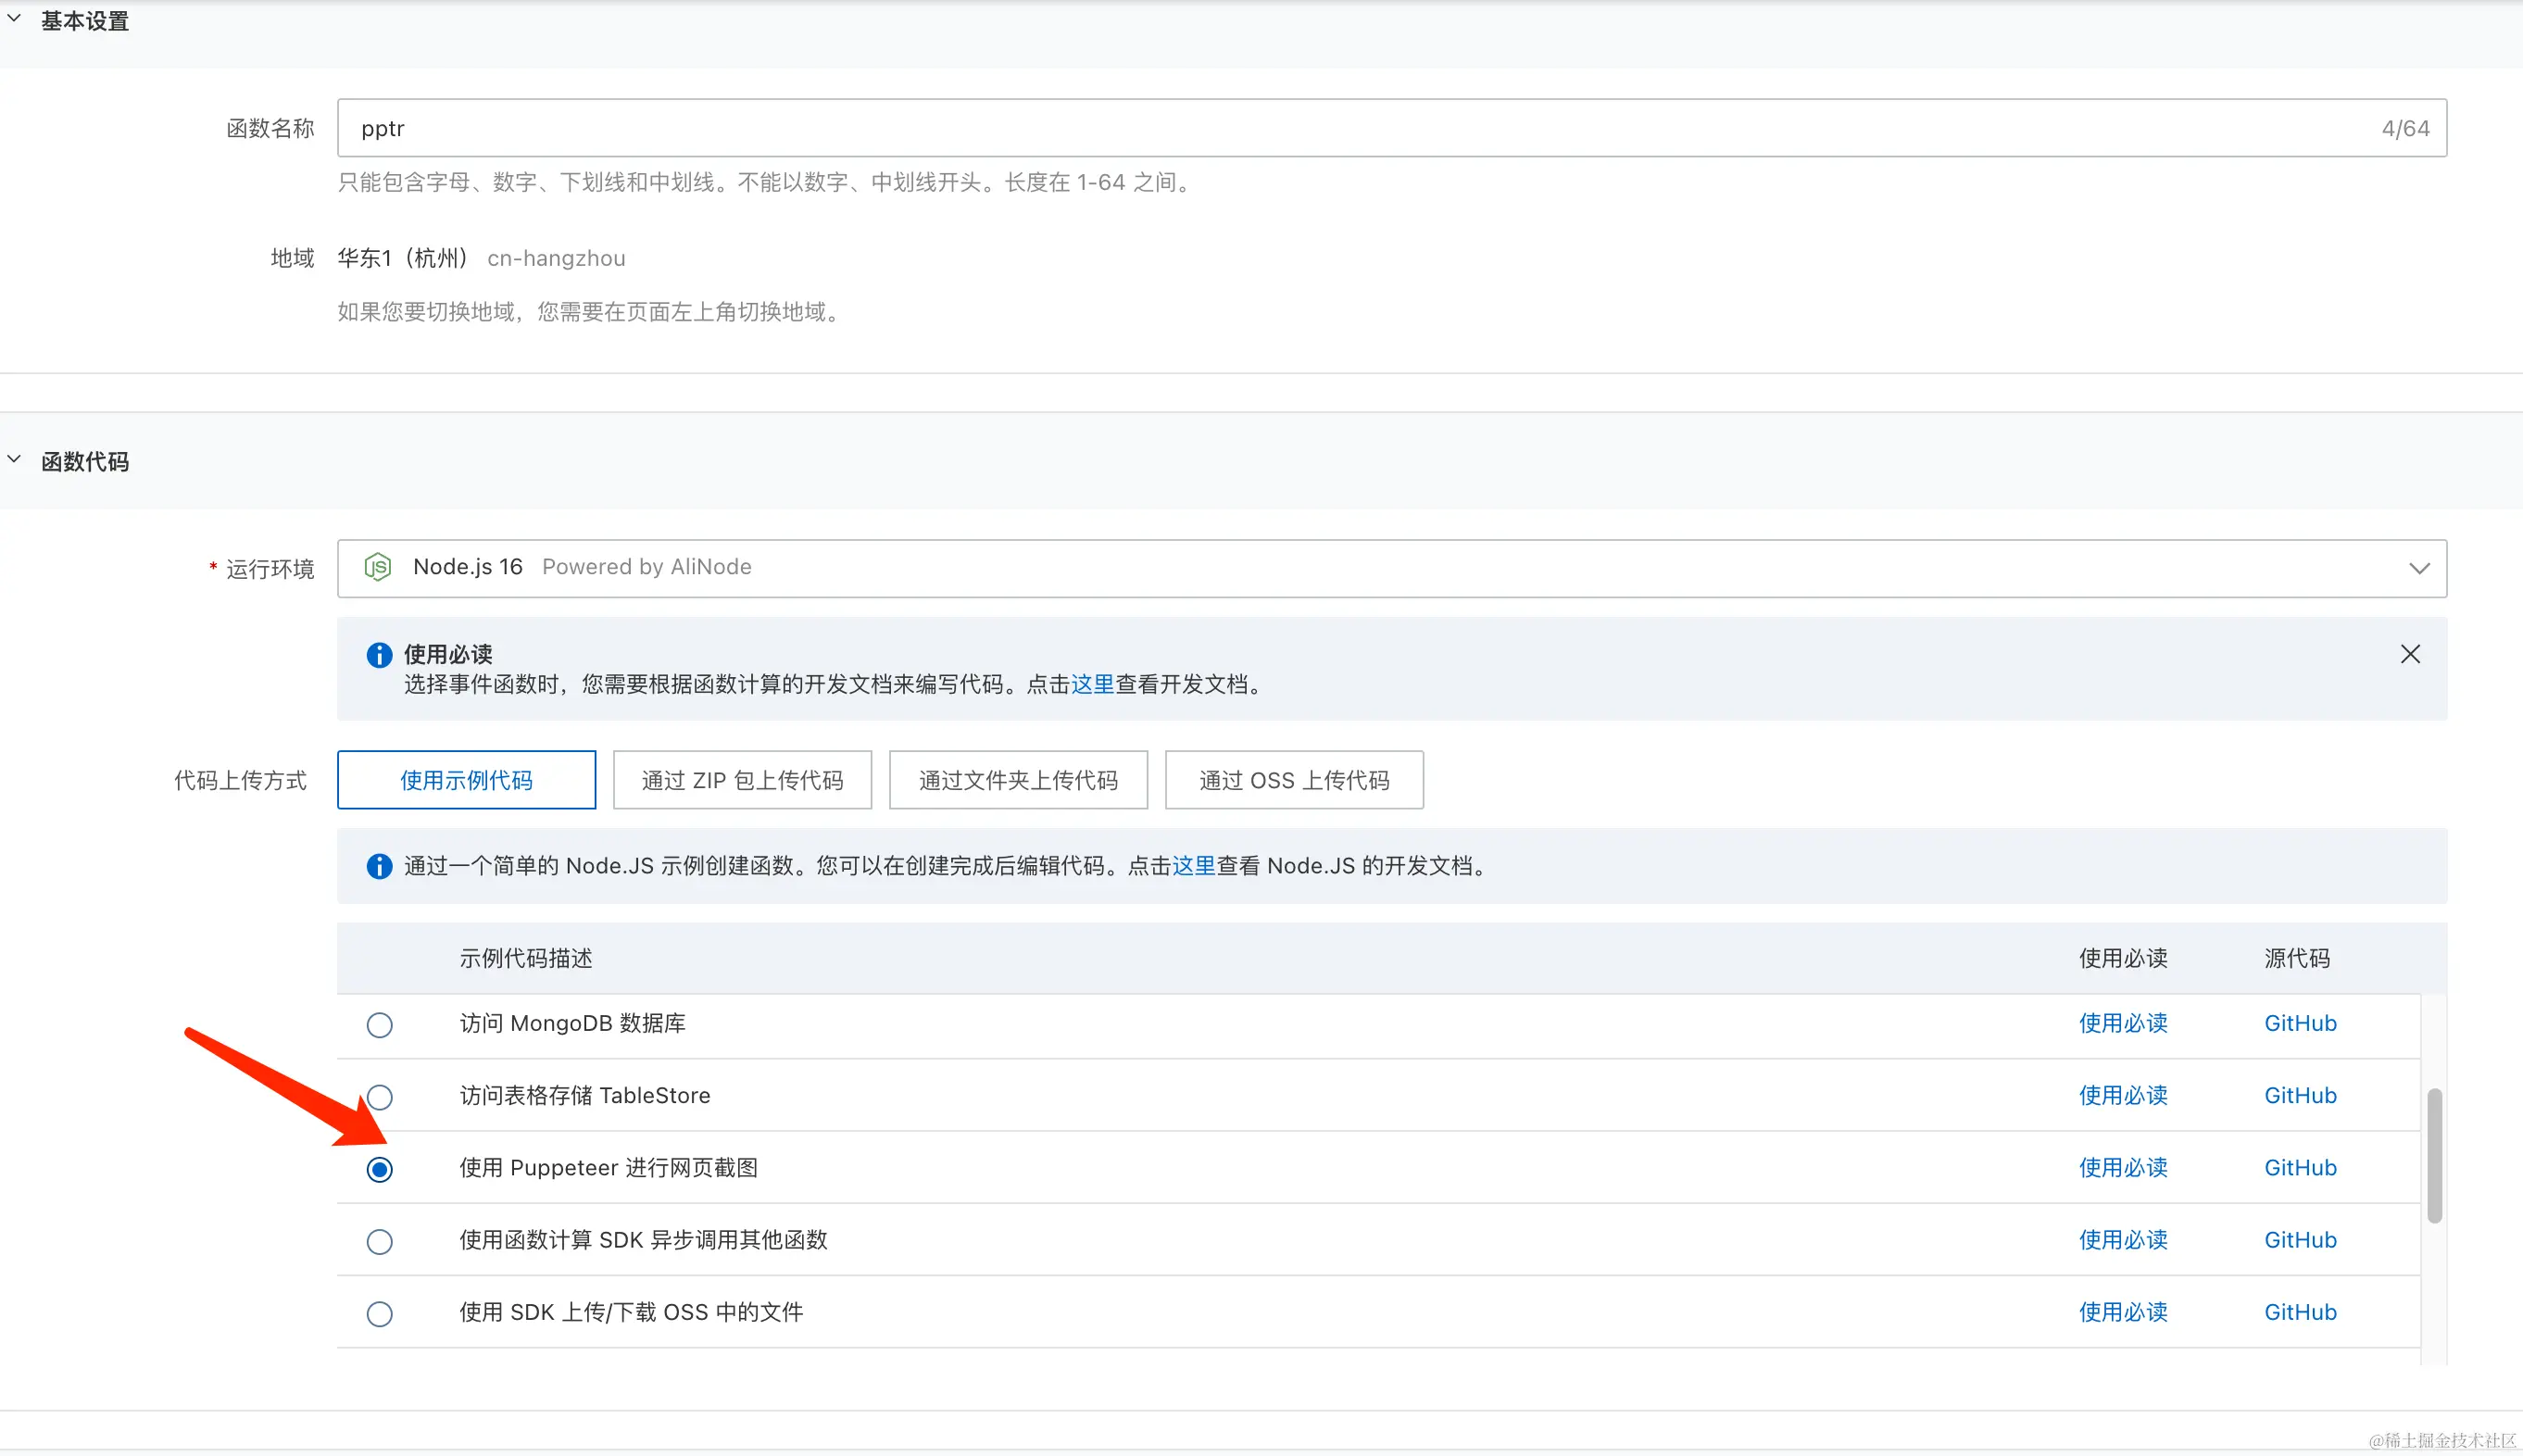Switch to 通过文件夹上传代码 tab
This screenshot has height=1456, width=2523.
1018,780
